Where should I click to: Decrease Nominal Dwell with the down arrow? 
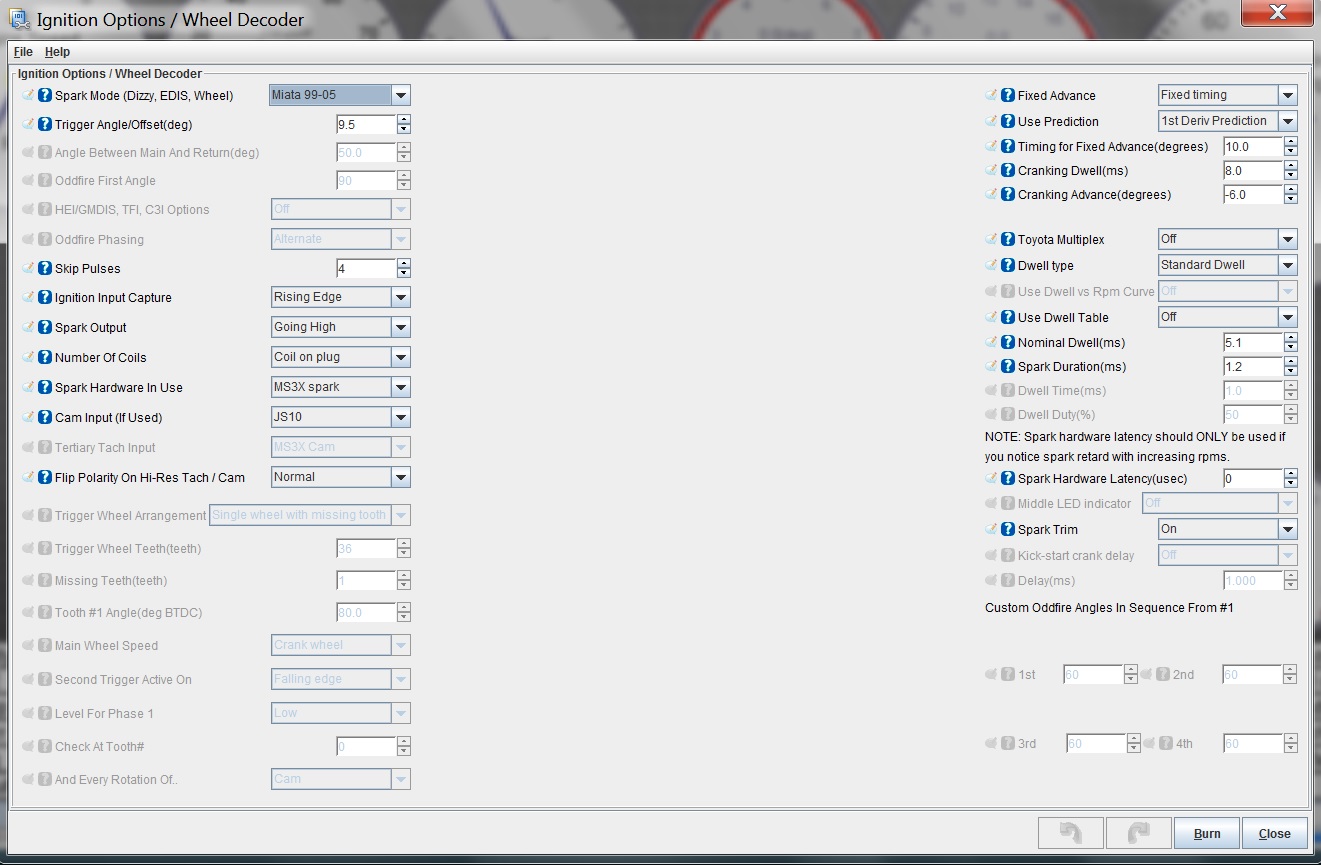coord(1291,348)
